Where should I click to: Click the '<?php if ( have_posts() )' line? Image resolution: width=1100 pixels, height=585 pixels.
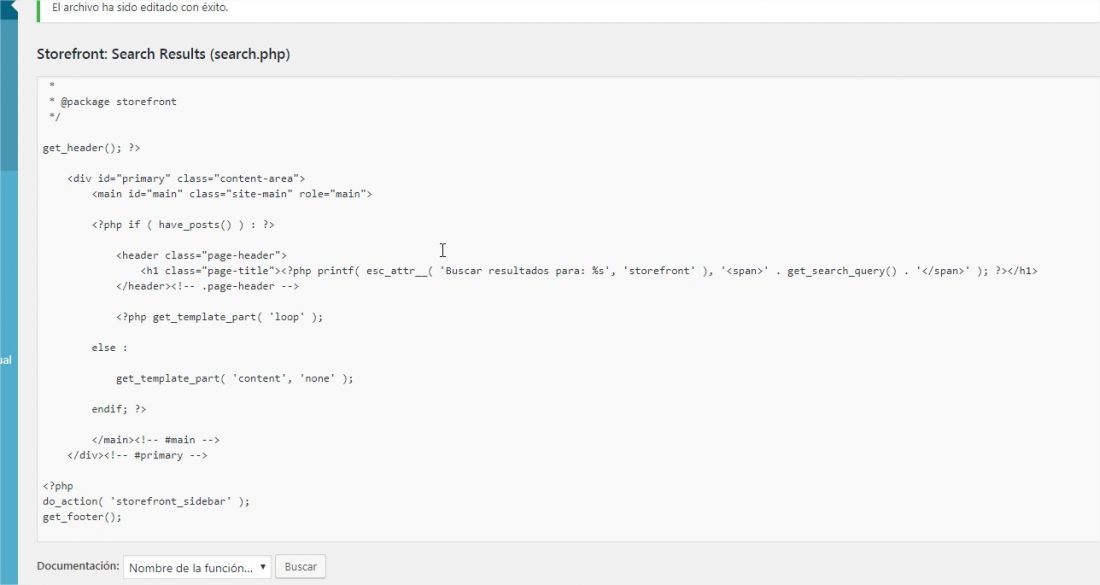(183, 225)
